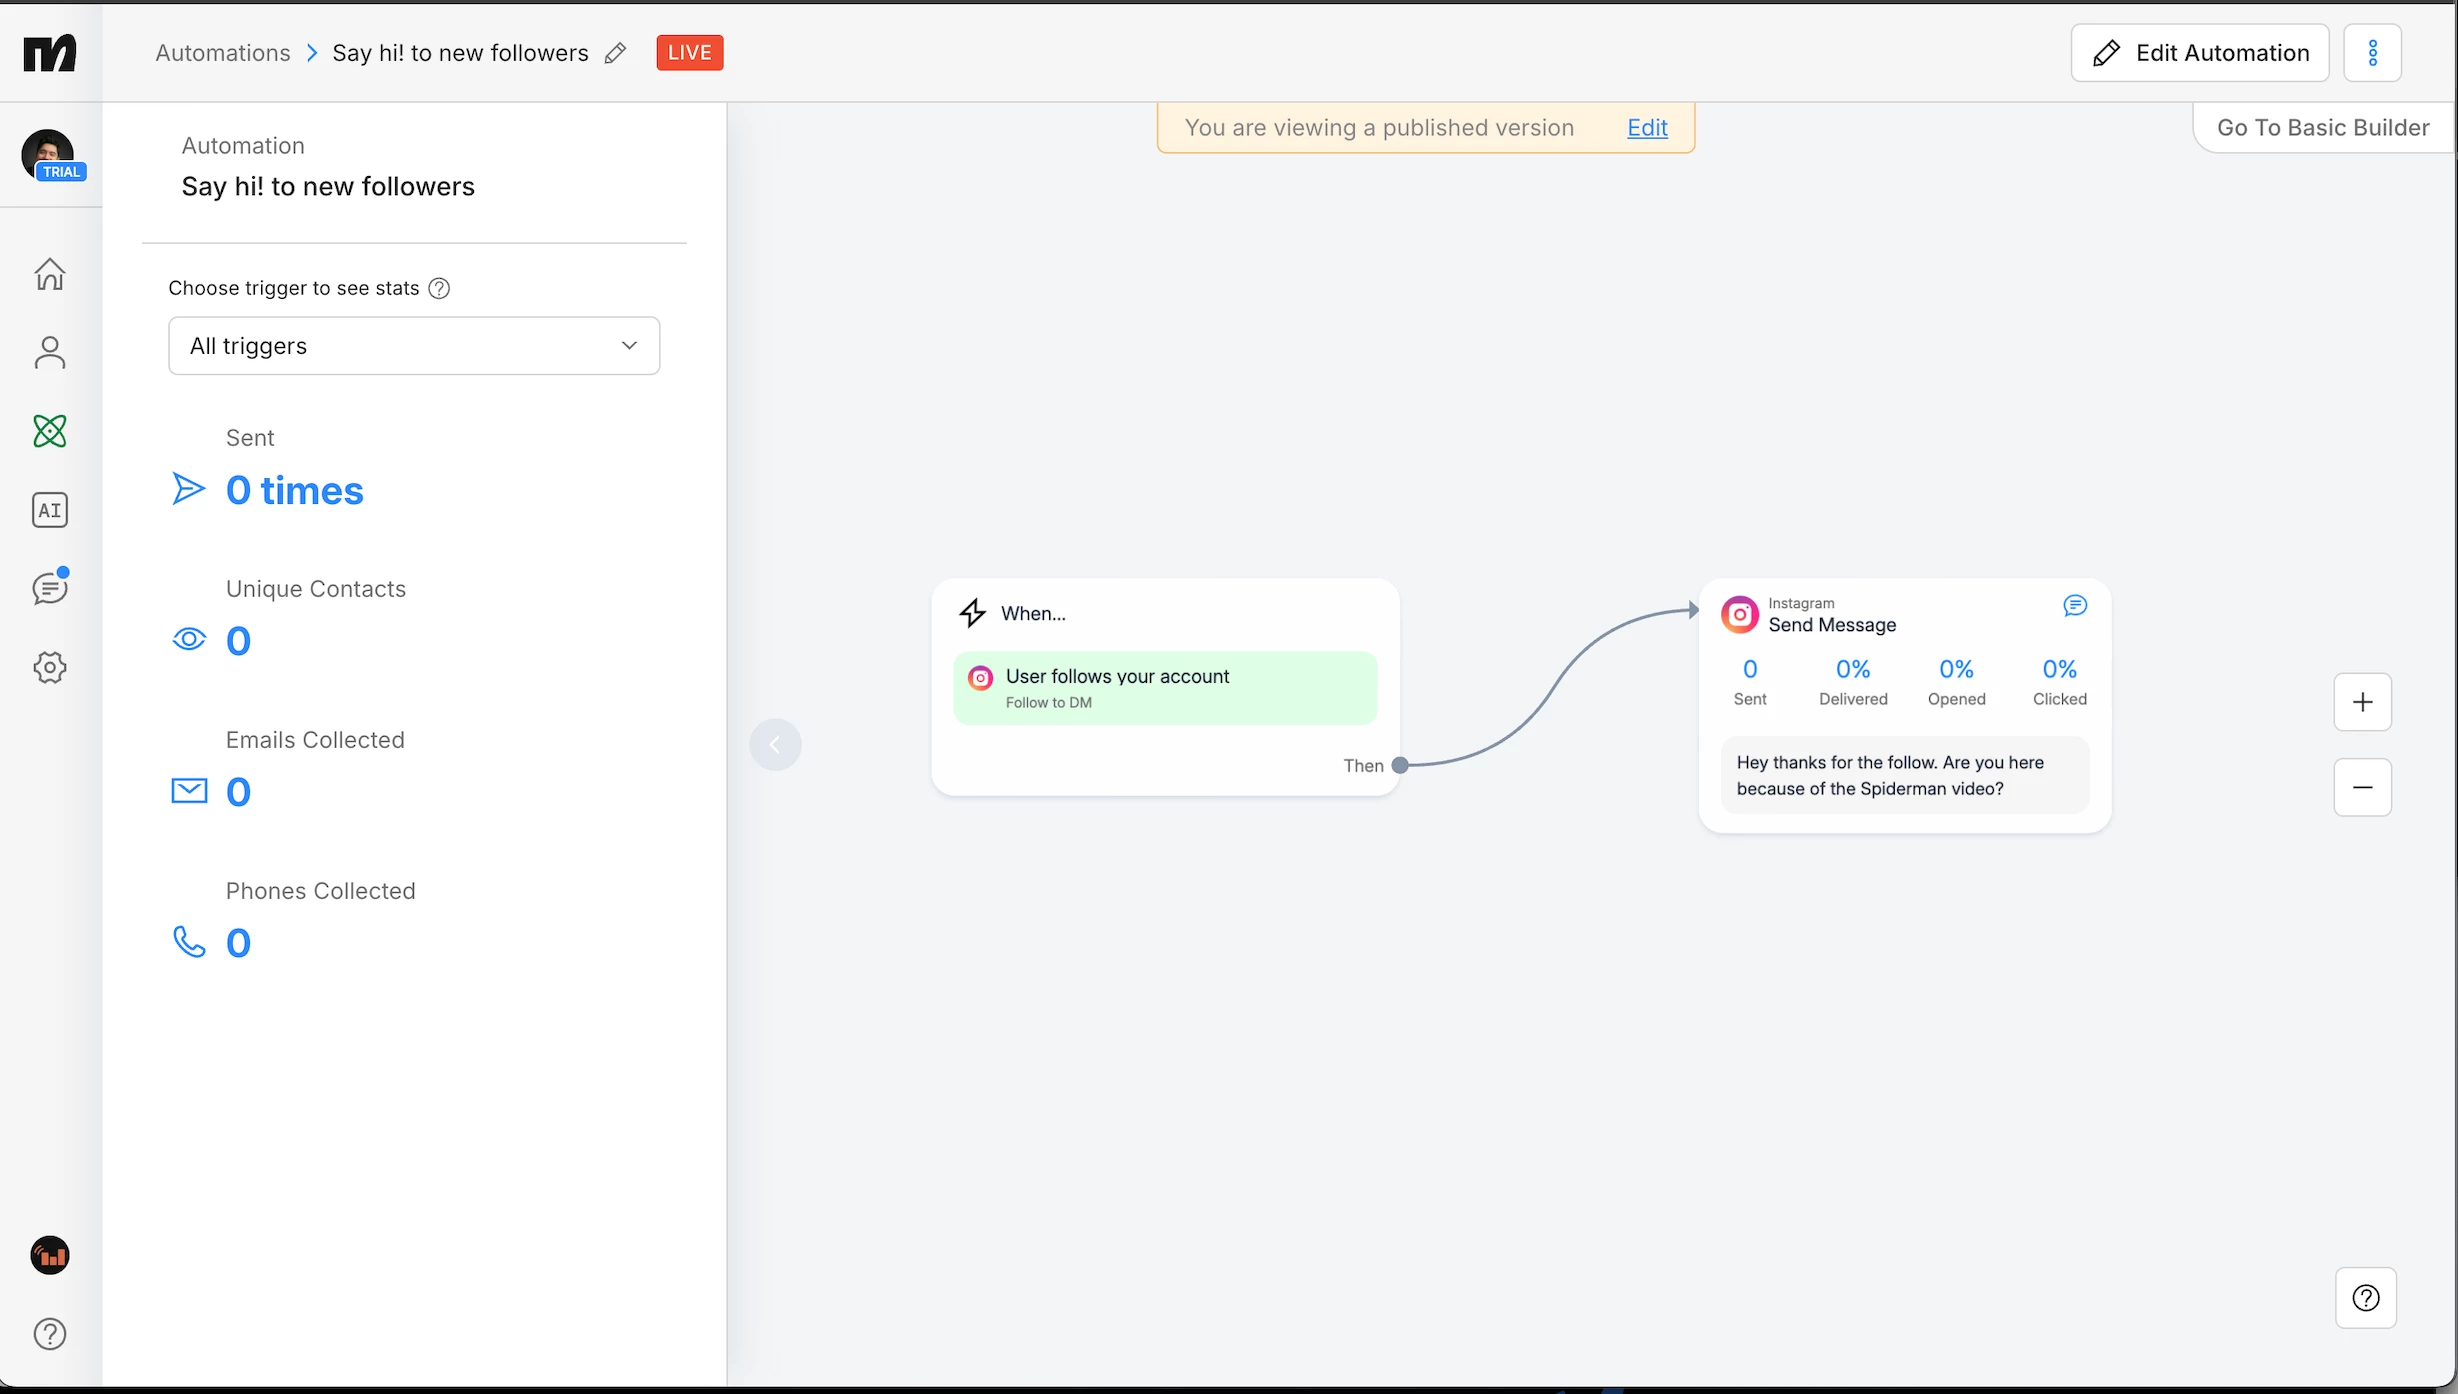Zoom out the canvas with minus button

(2362, 788)
